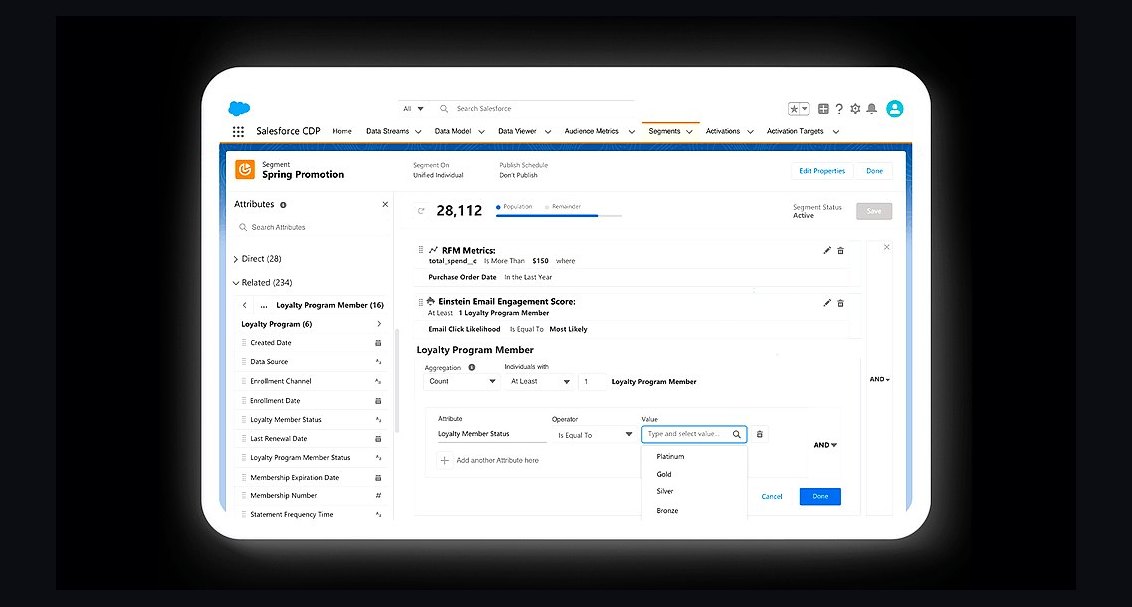The image size is (1132, 607).
Task: Click the magnifier icon in the Value field
Action: click(736, 434)
